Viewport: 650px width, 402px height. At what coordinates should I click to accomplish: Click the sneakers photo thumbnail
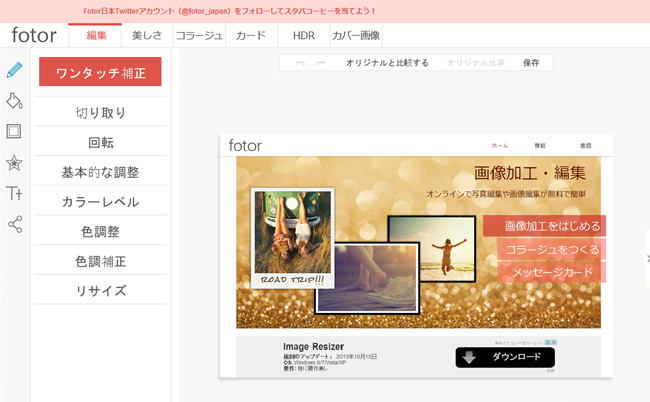coord(367,278)
